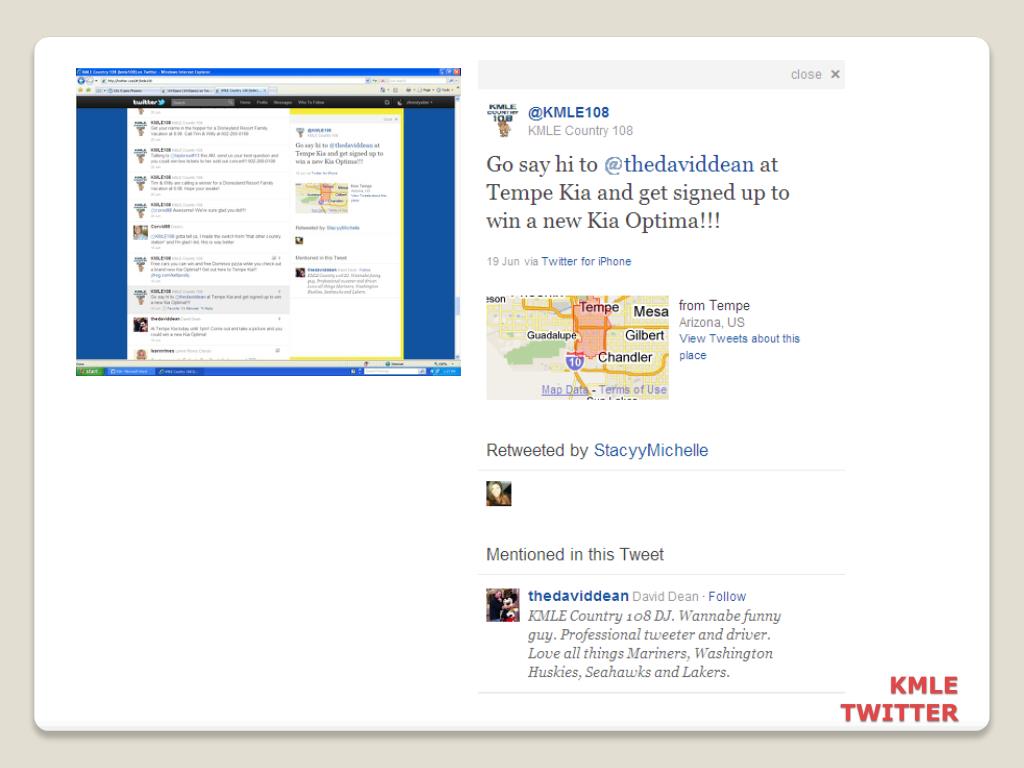Click the X icon beside close

[x=835, y=74]
